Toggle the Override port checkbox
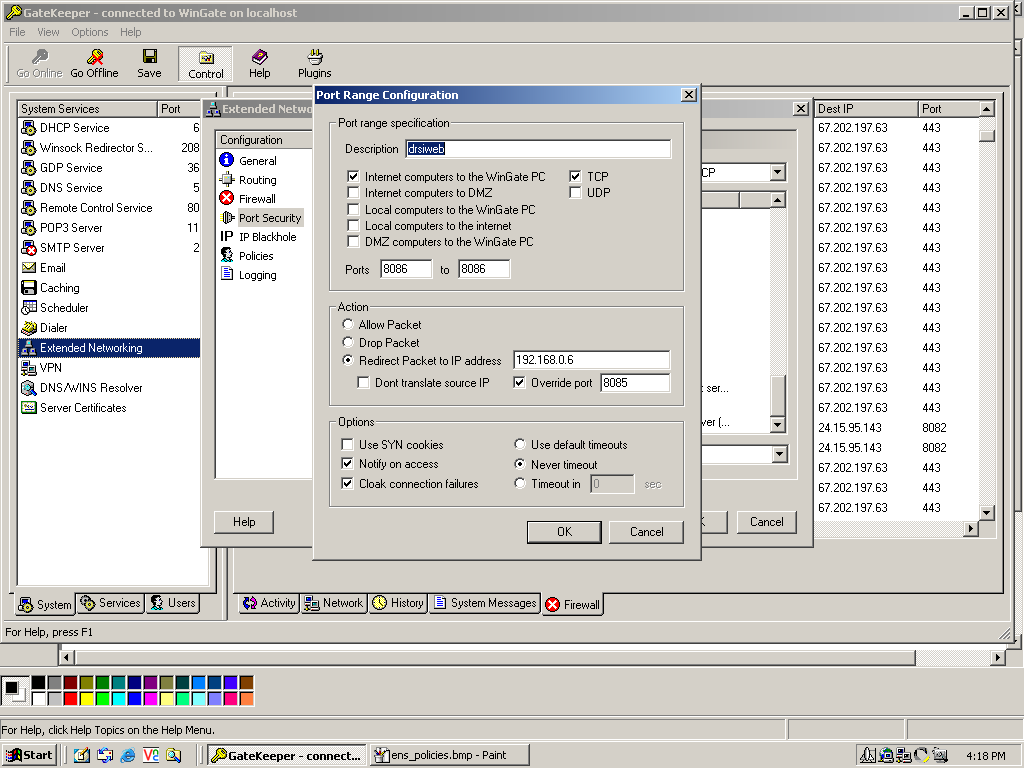This screenshot has height=768, width=1024. [519, 383]
